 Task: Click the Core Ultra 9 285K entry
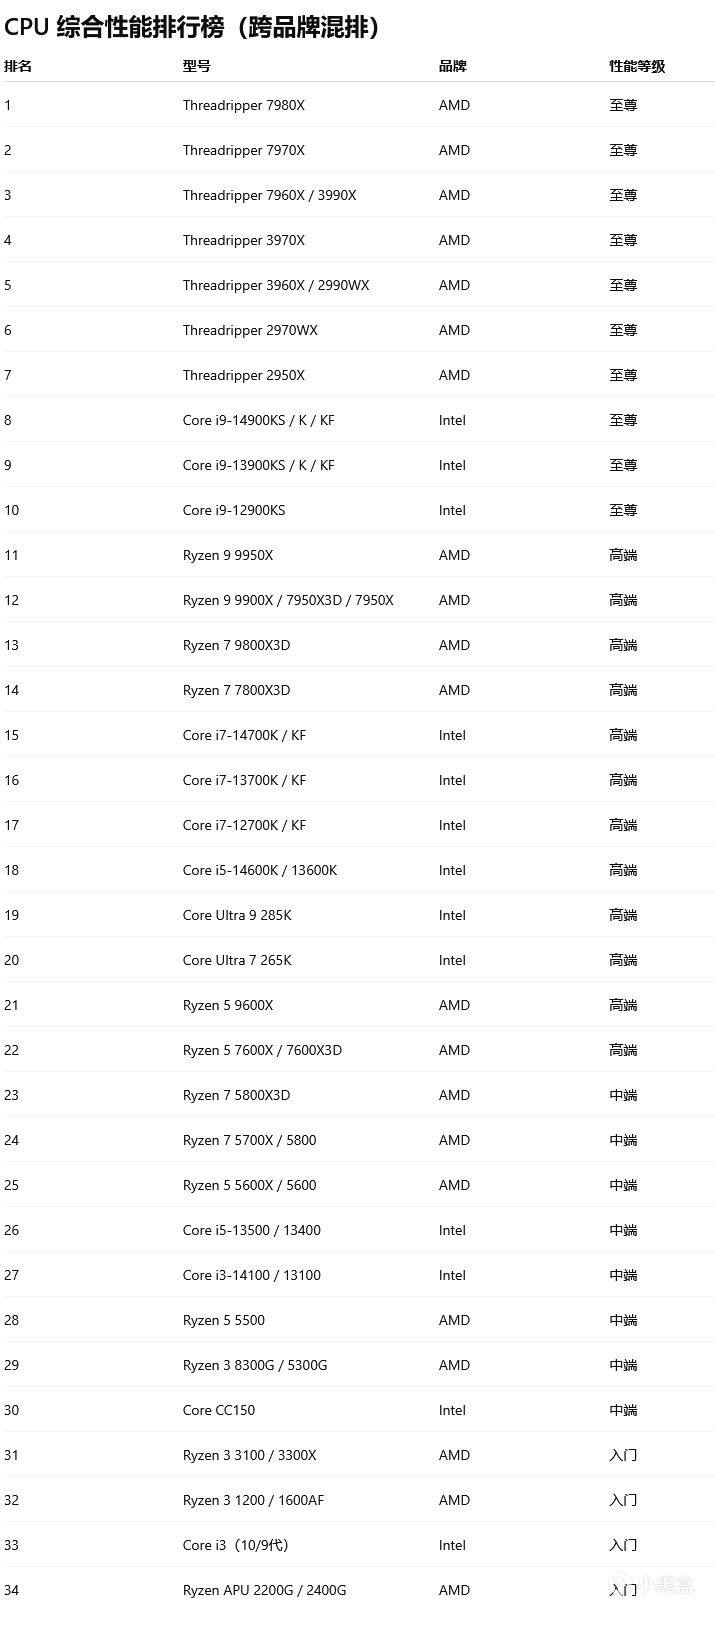click(237, 915)
